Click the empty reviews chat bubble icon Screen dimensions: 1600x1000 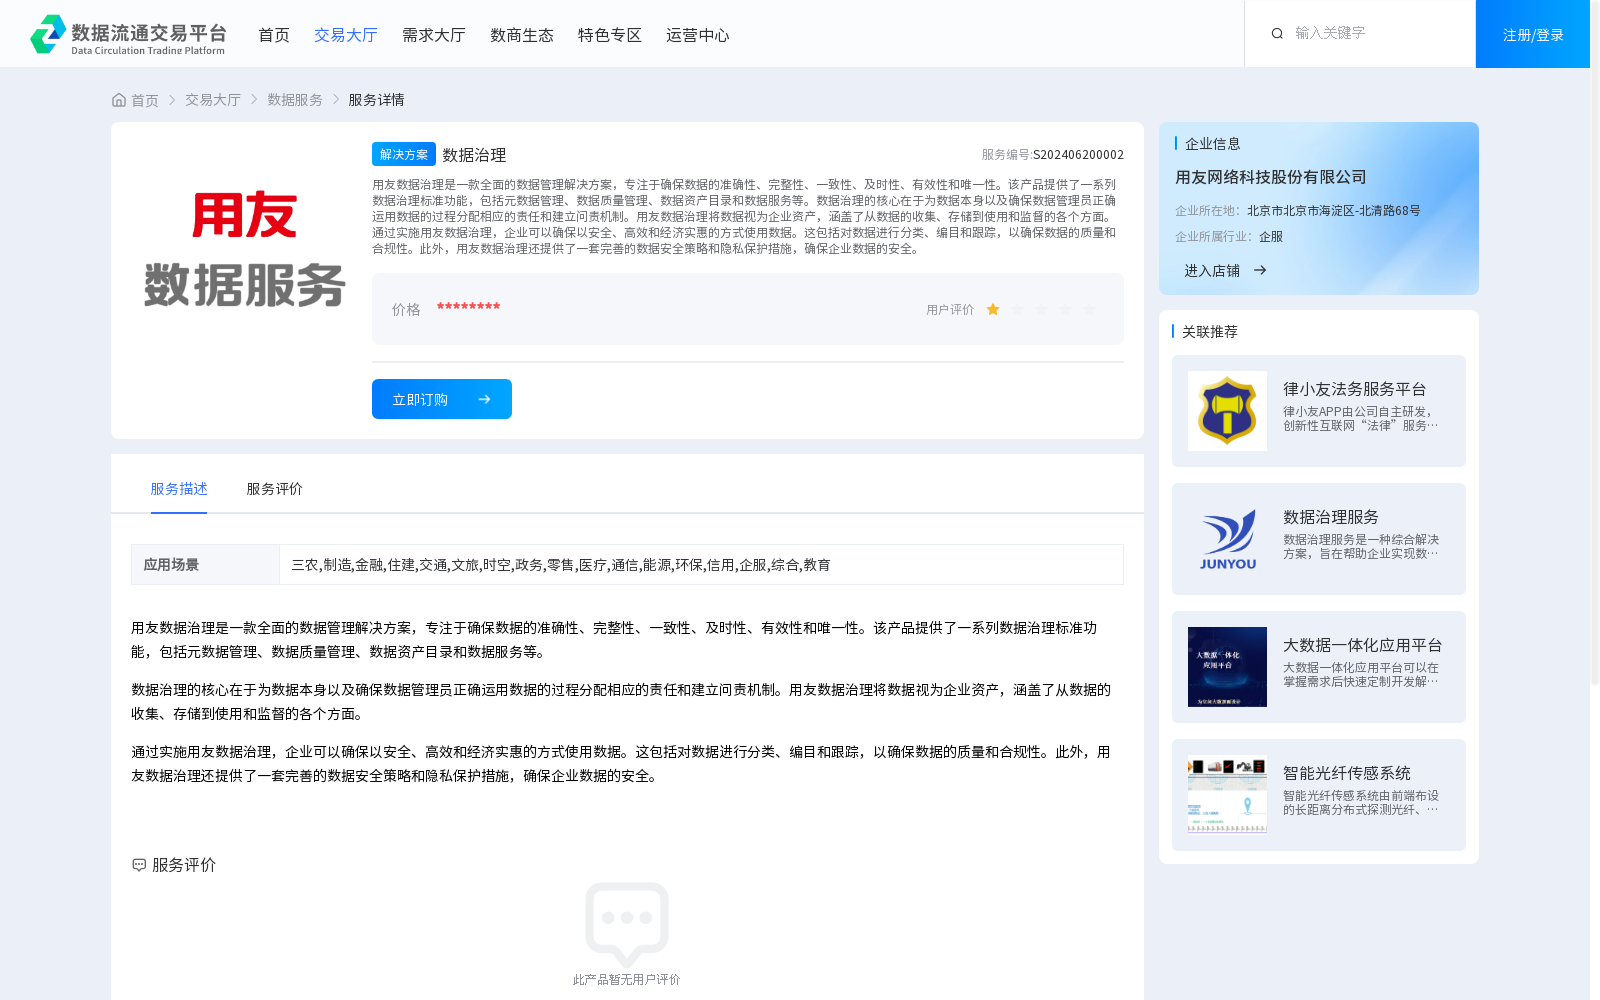(627, 923)
